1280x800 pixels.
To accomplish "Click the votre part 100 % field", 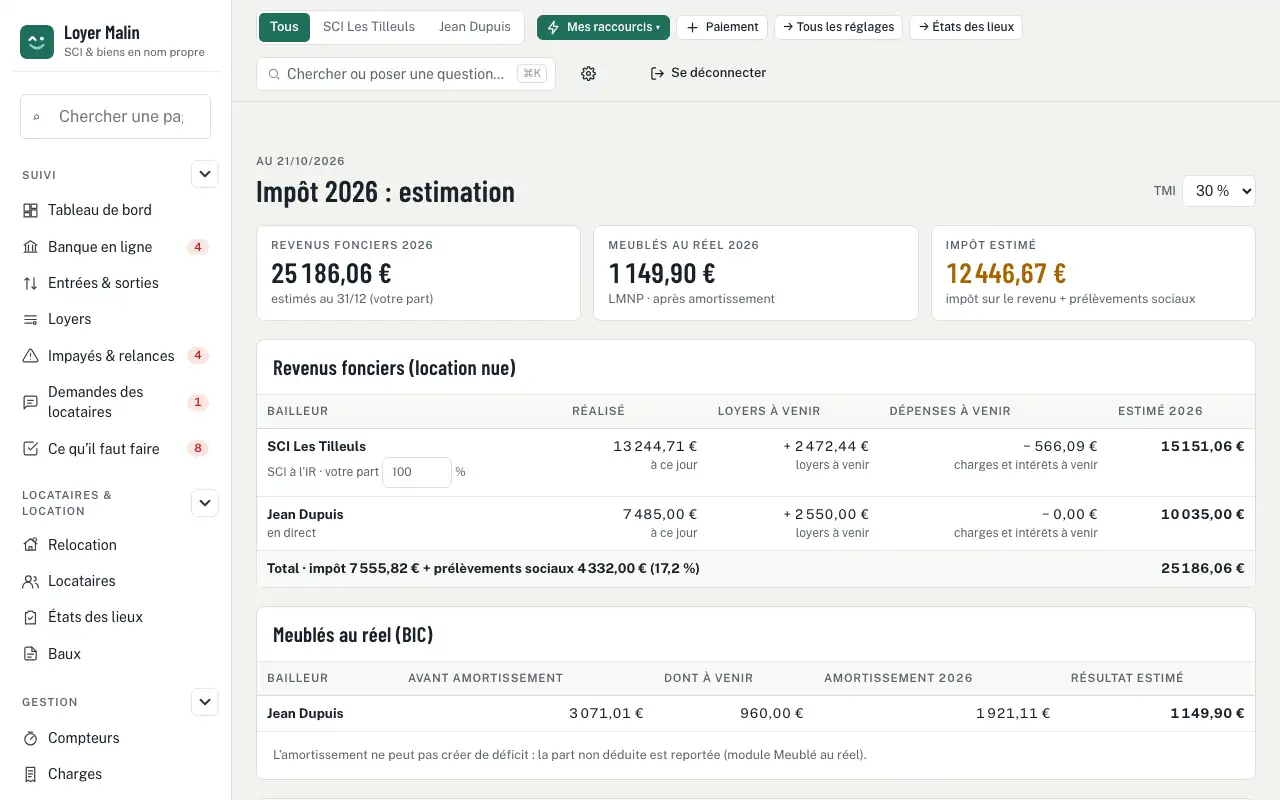I will (x=417, y=472).
